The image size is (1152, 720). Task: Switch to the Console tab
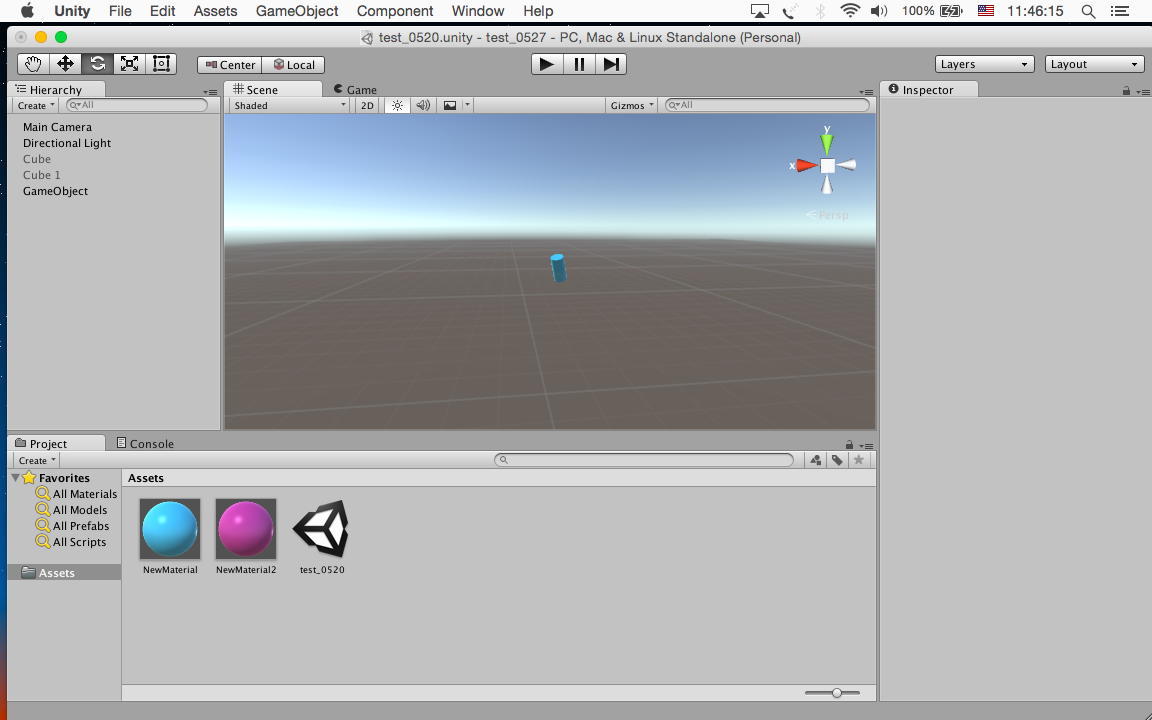tap(145, 443)
